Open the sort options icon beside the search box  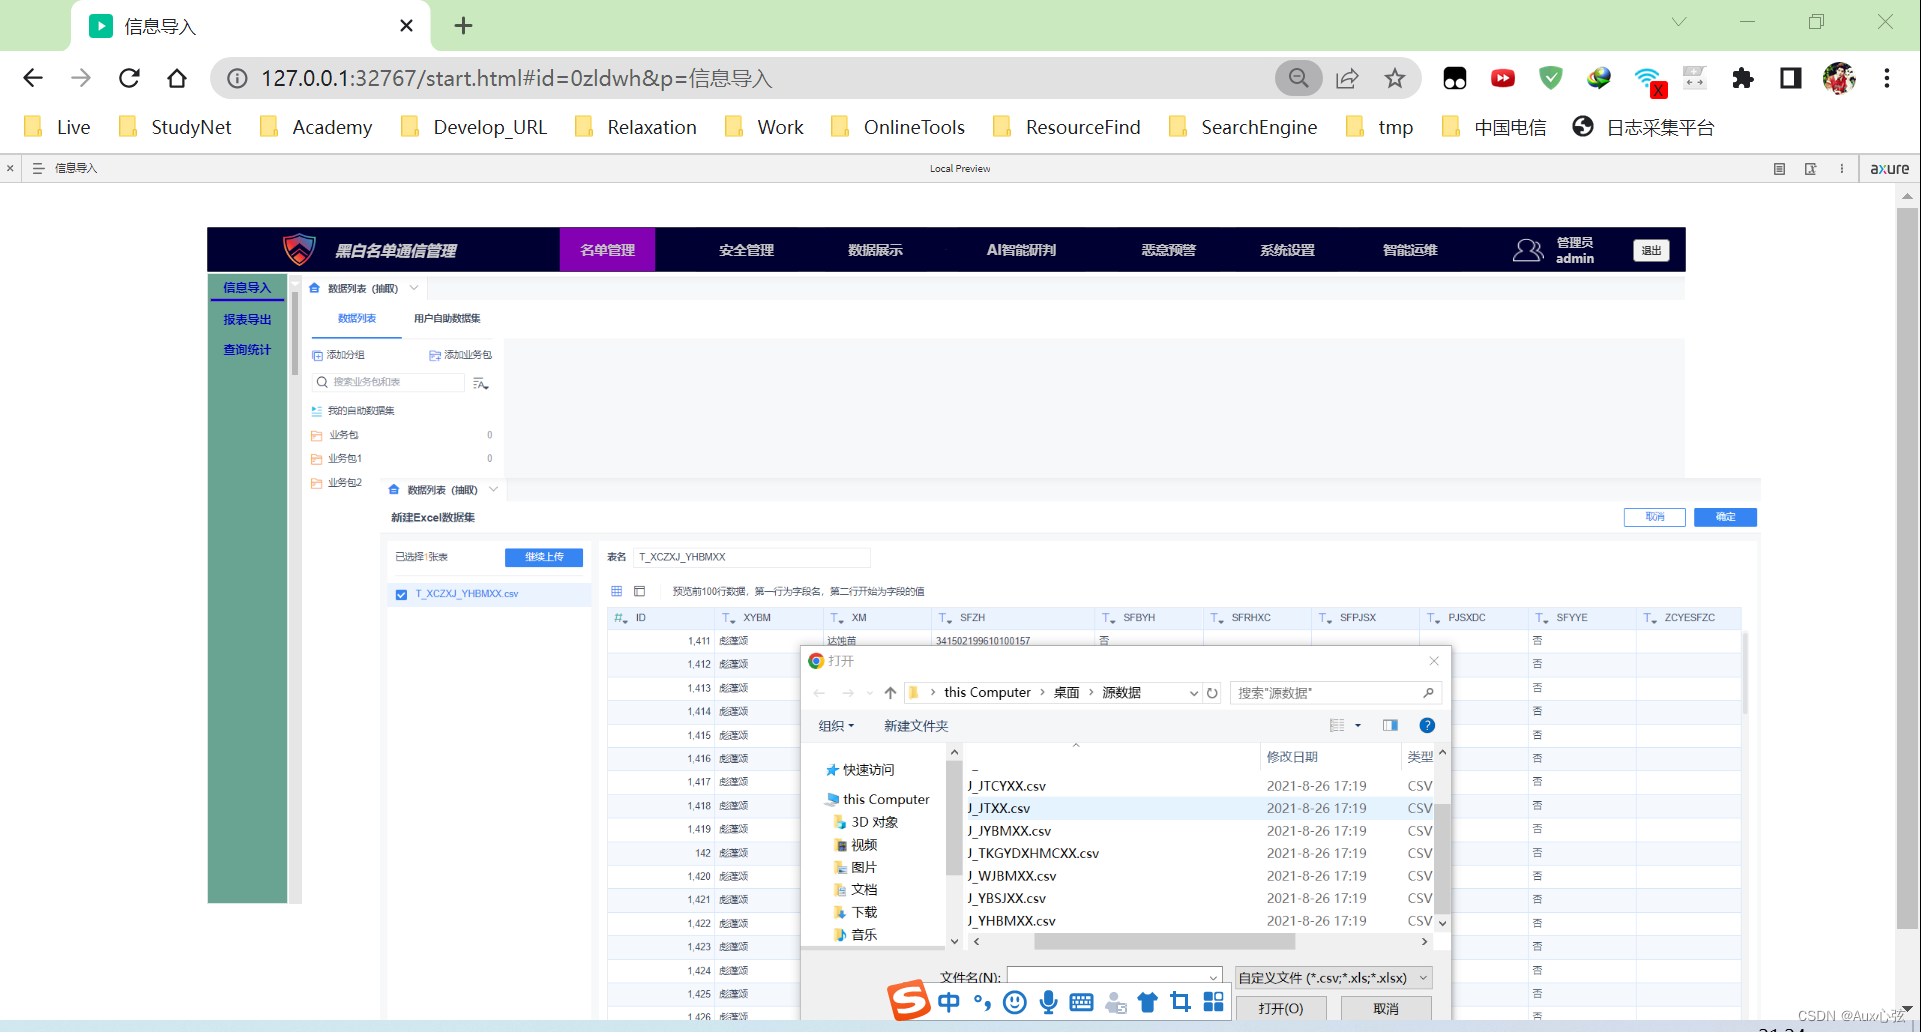(480, 382)
